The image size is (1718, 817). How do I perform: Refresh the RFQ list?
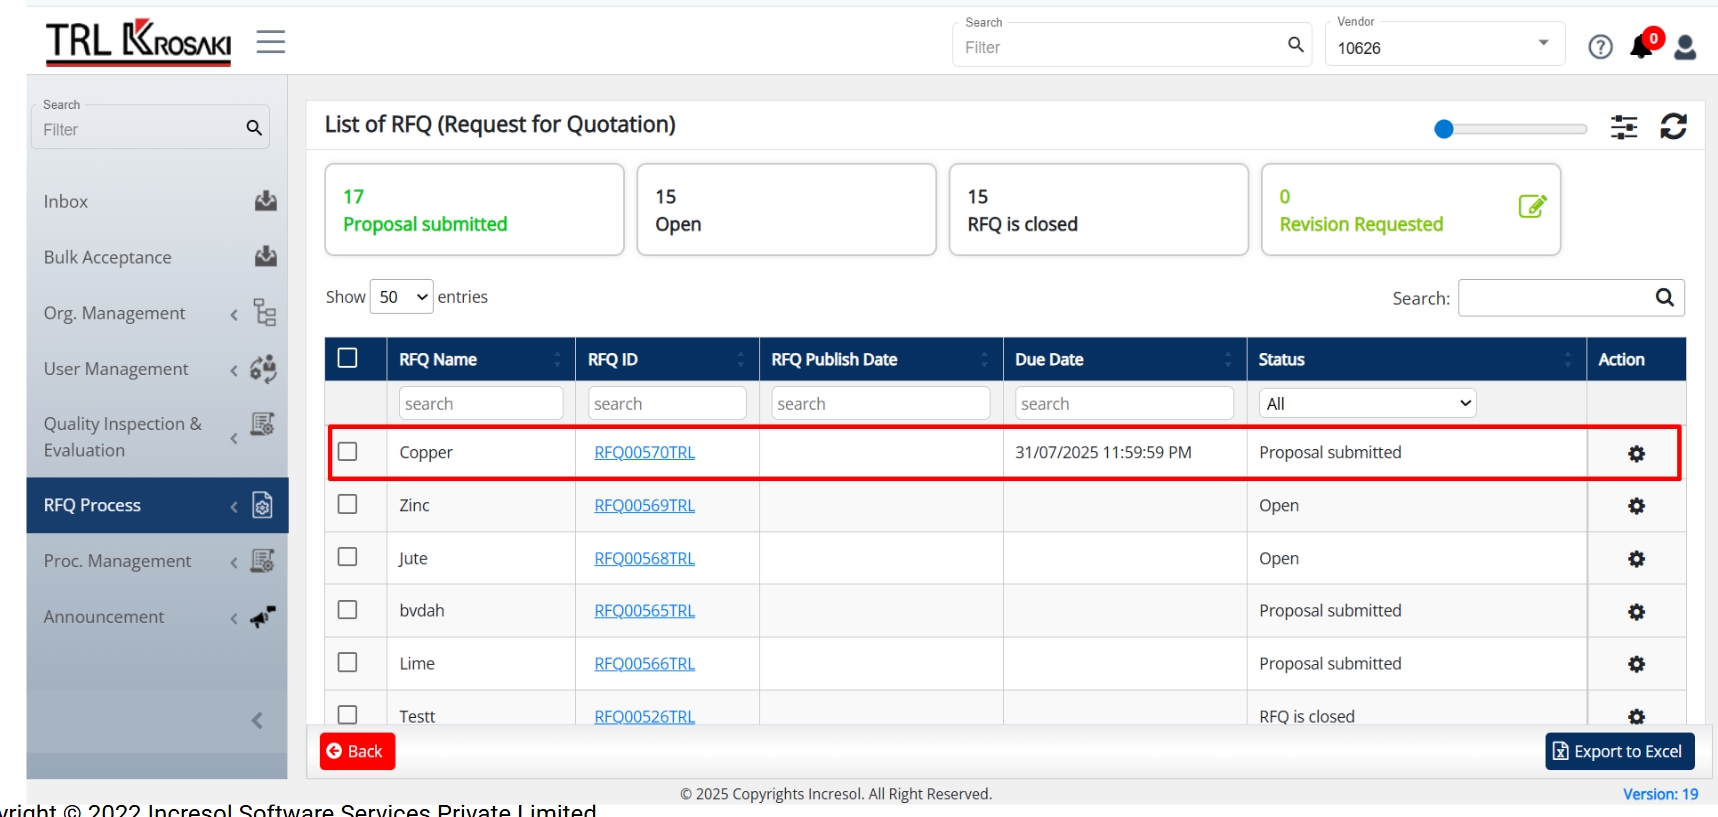coord(1673,126)
